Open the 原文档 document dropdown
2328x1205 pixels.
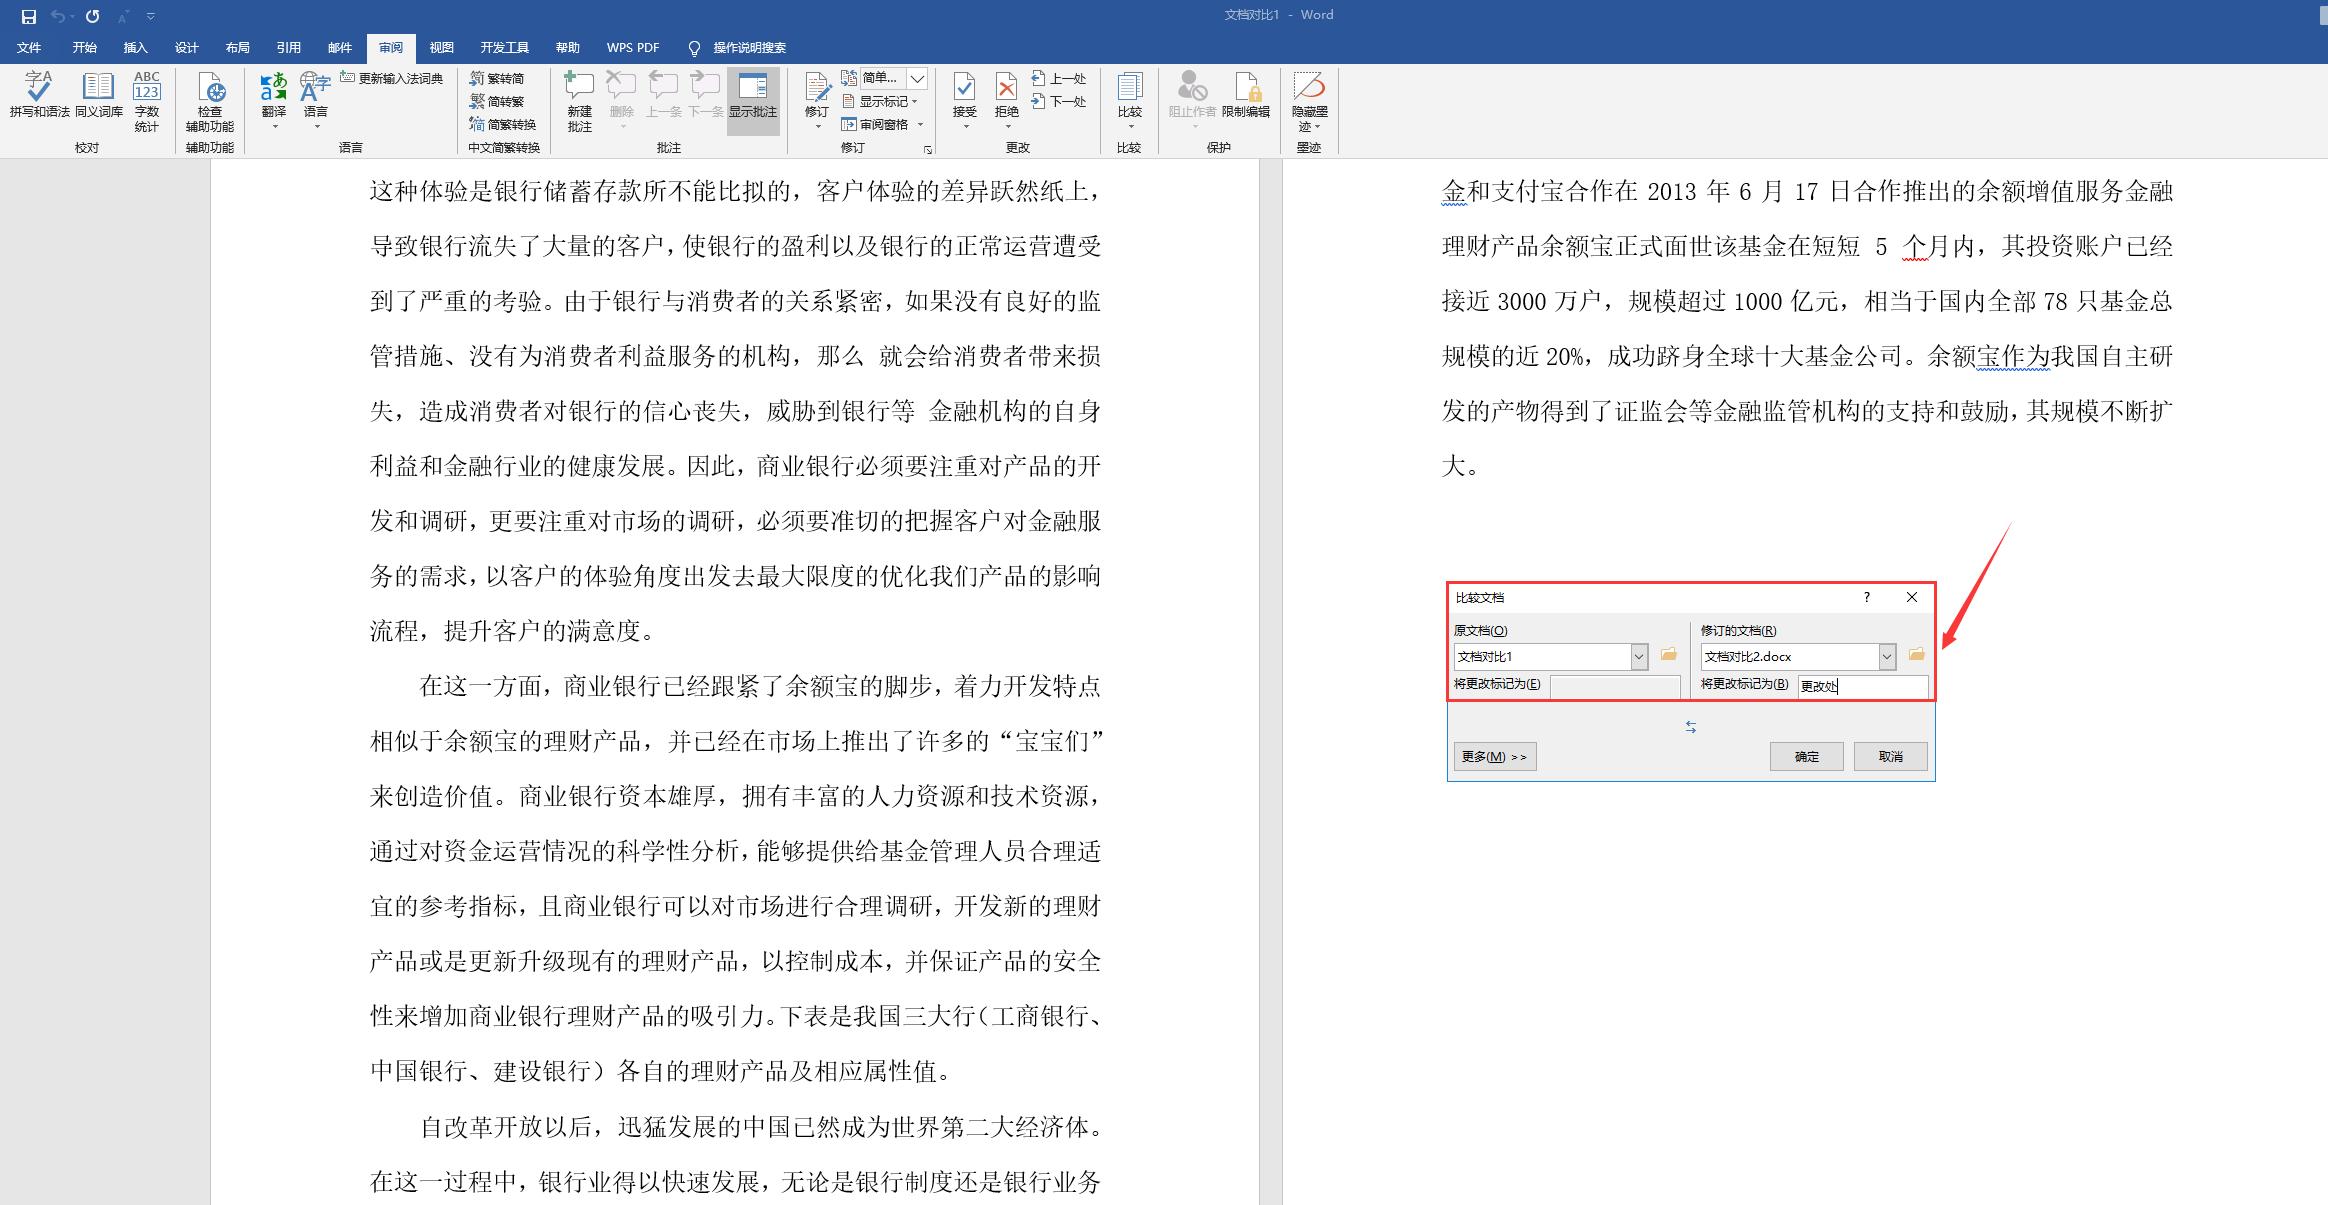pos(1637,656)
